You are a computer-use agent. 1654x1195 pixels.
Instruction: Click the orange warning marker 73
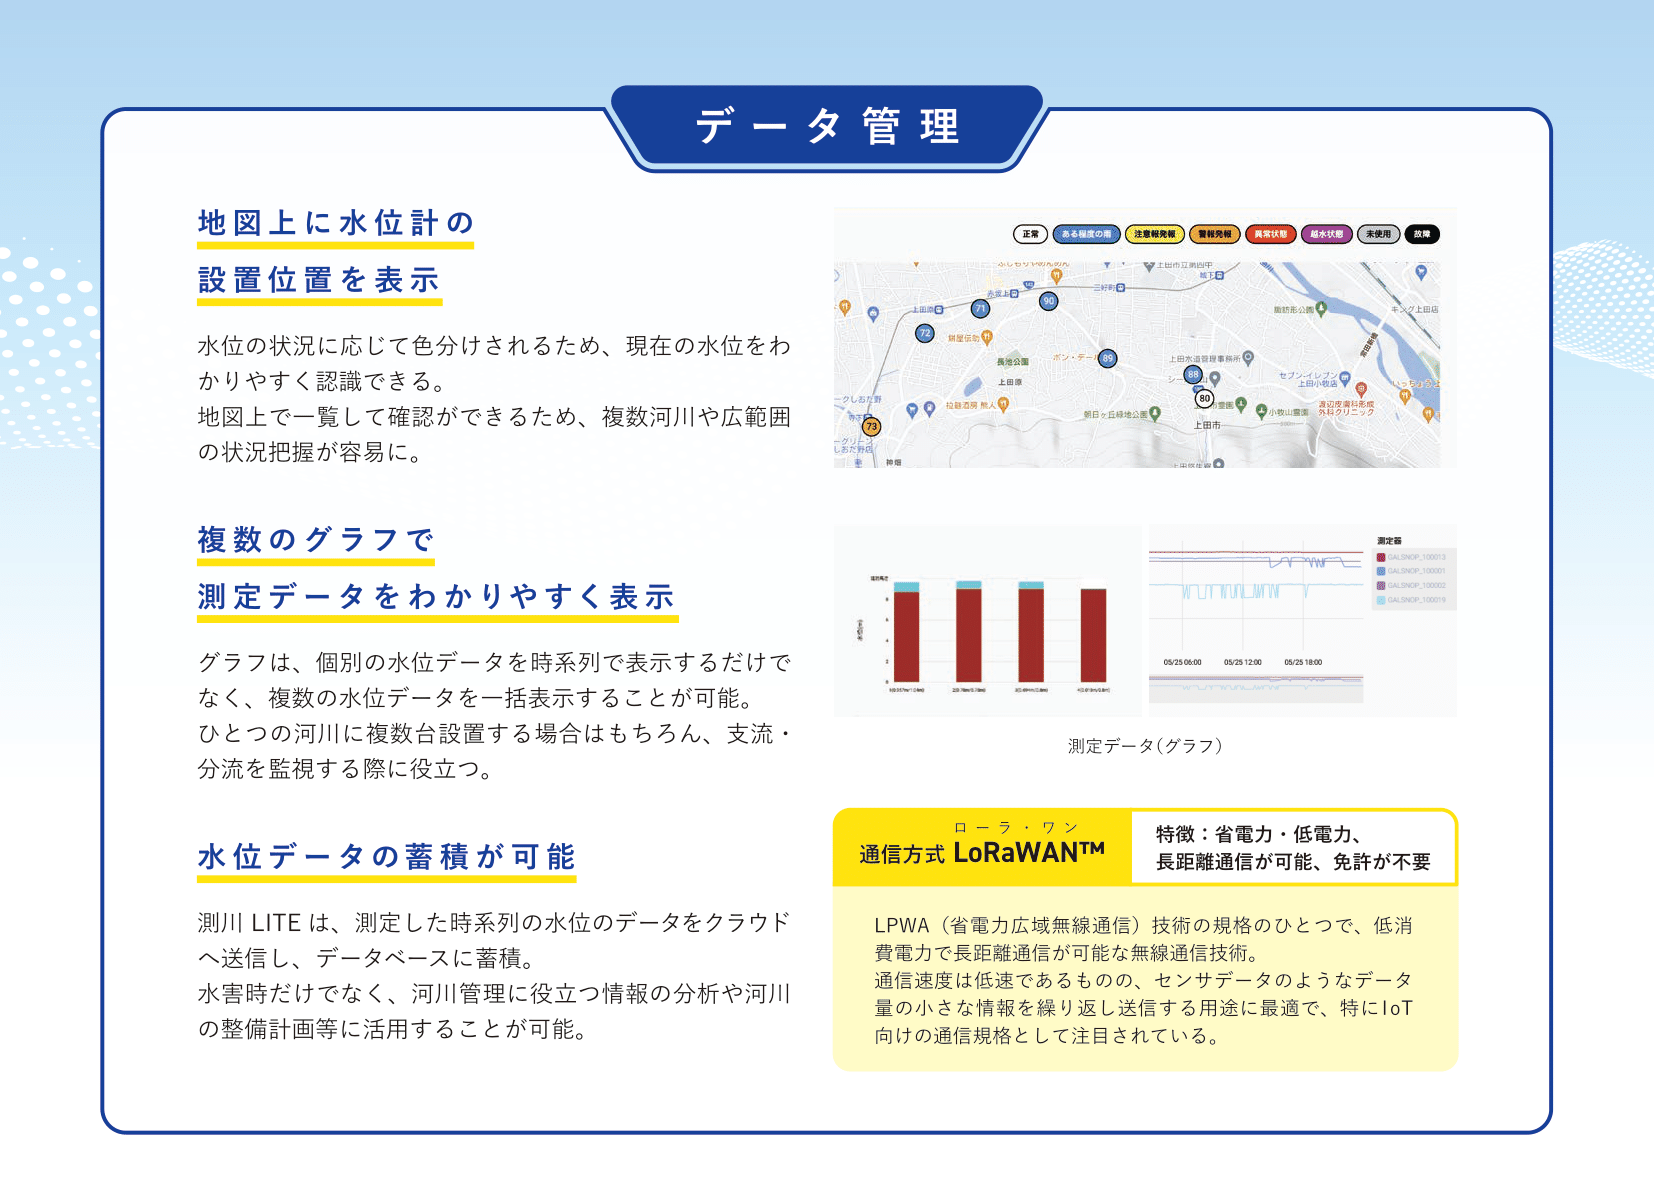871,427
